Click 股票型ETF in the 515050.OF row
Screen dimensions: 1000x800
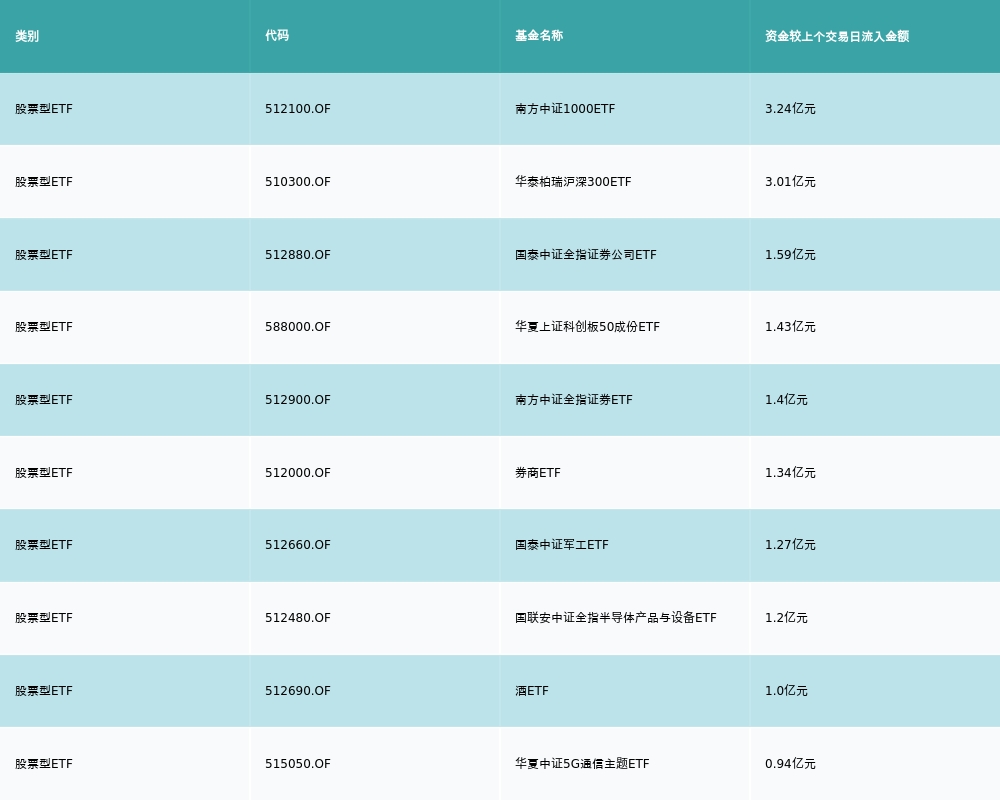point(44,764)
